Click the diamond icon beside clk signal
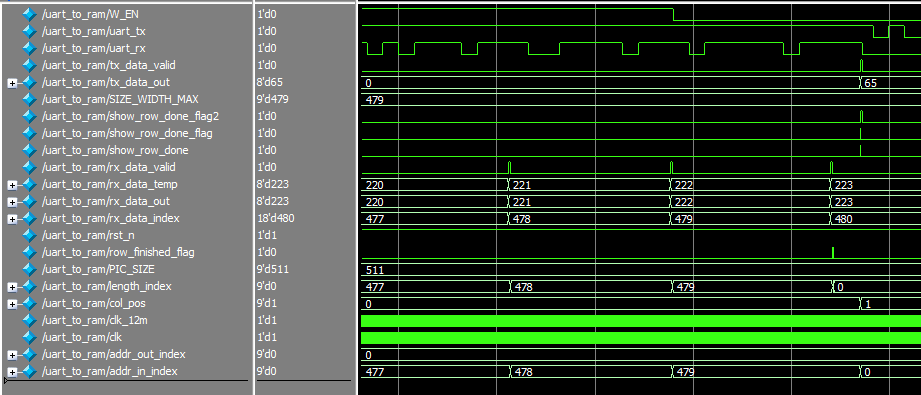 29,337
